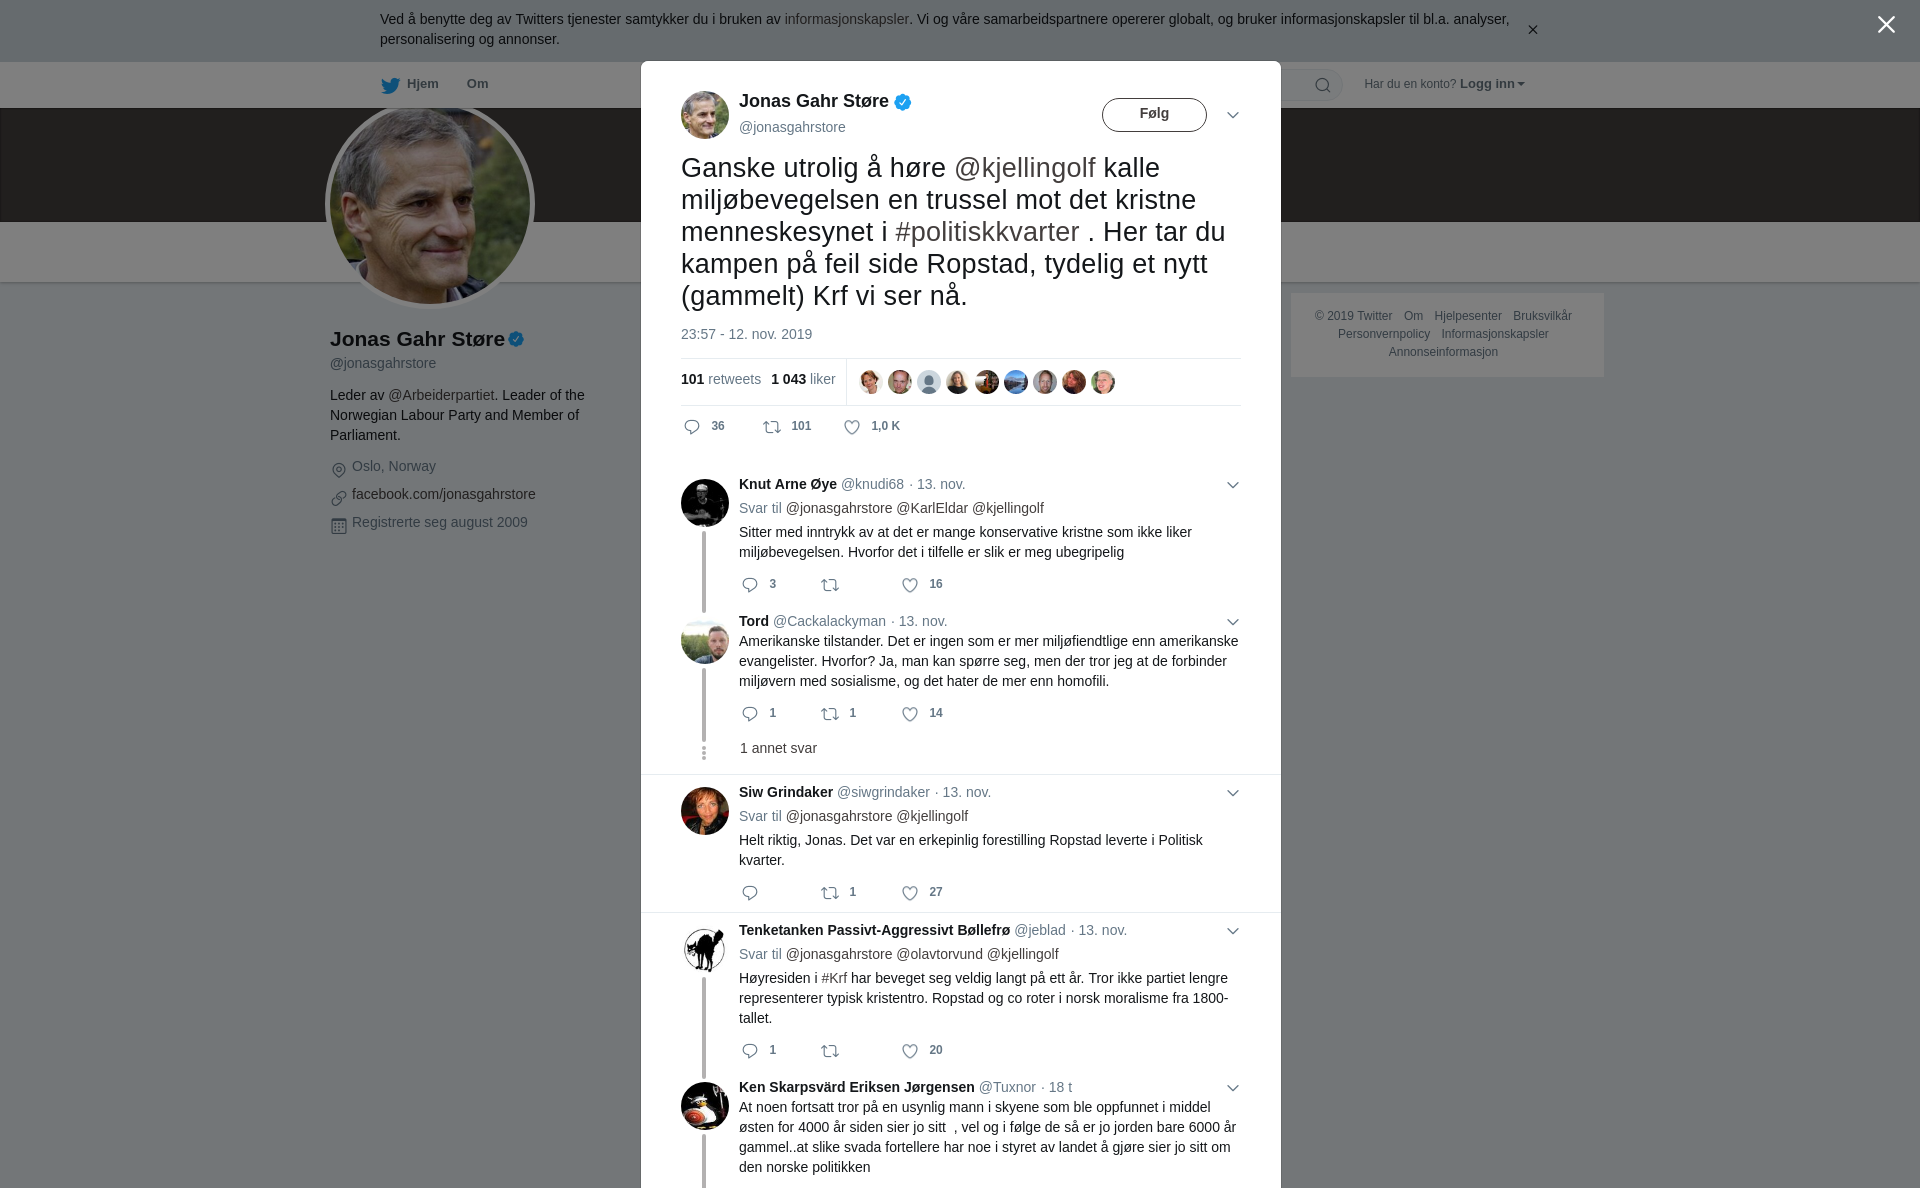Like Knut Arne Øye's reply
The width and height of the screenshot is (1920, 1188).
pos(910,585)
